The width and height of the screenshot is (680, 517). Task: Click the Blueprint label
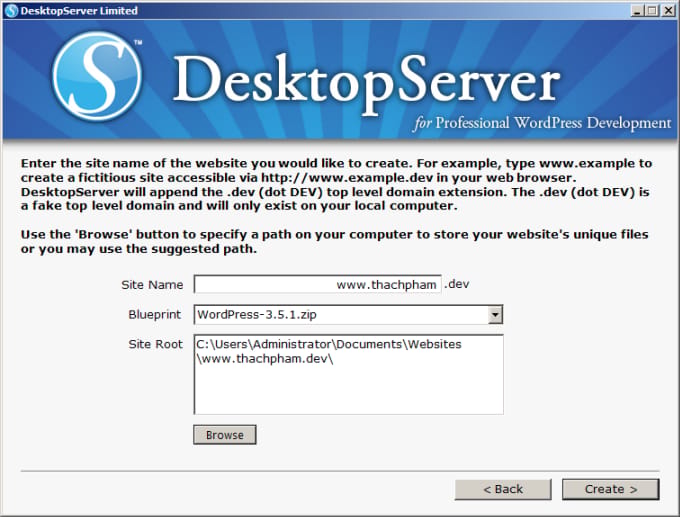154,314
